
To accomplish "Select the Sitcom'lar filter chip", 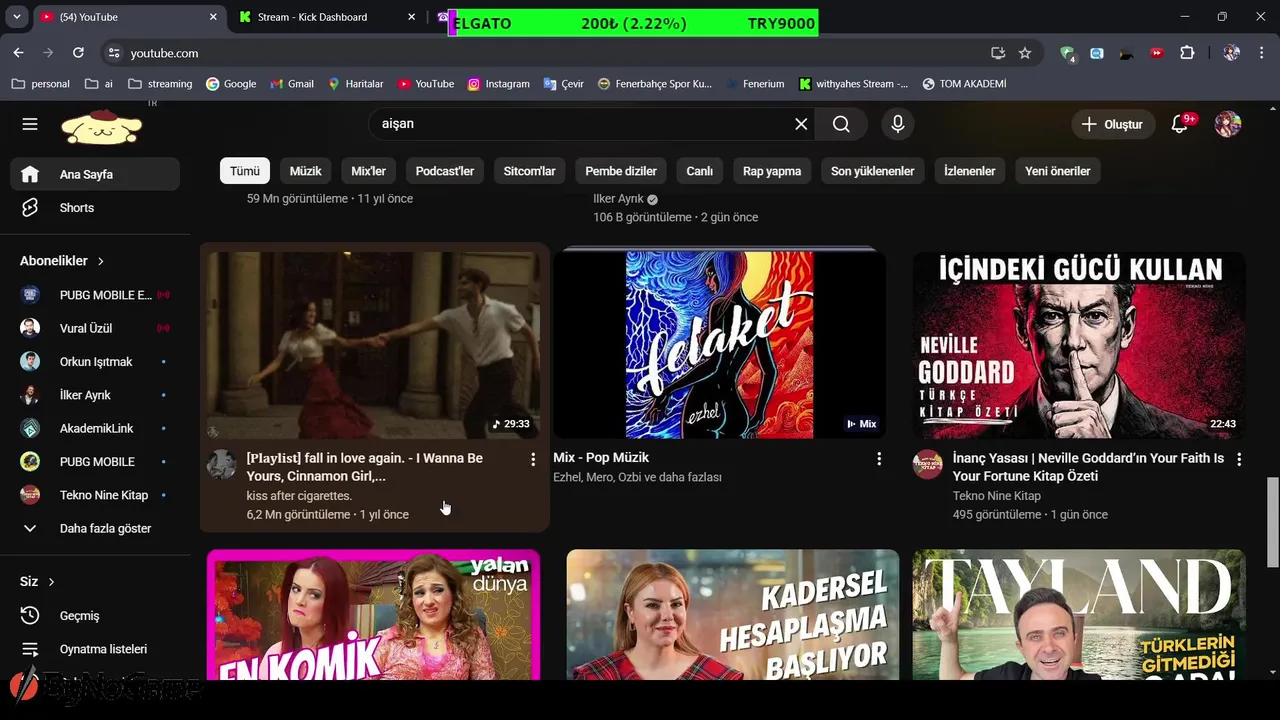I will pos(530,171).
